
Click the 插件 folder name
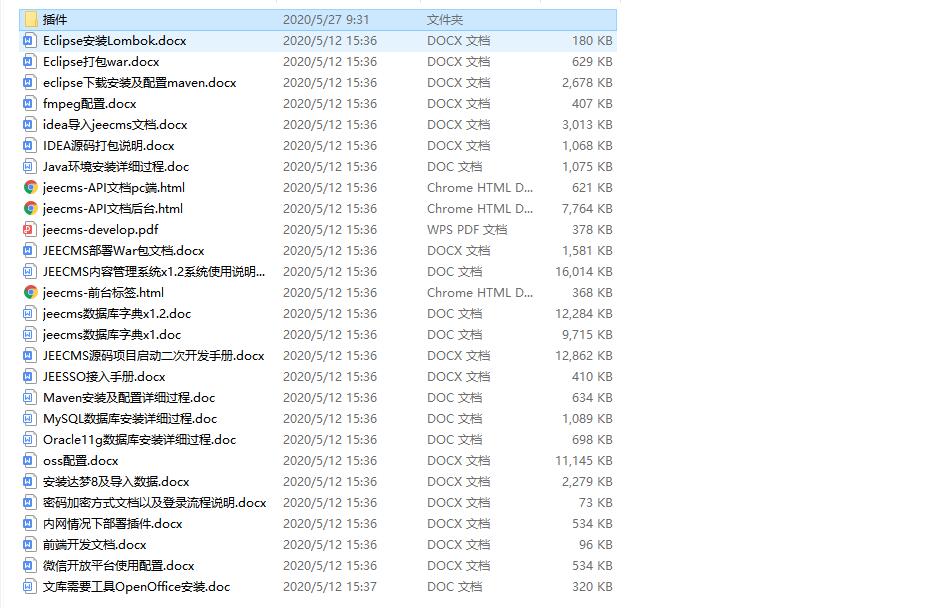(x=54, y=20)
